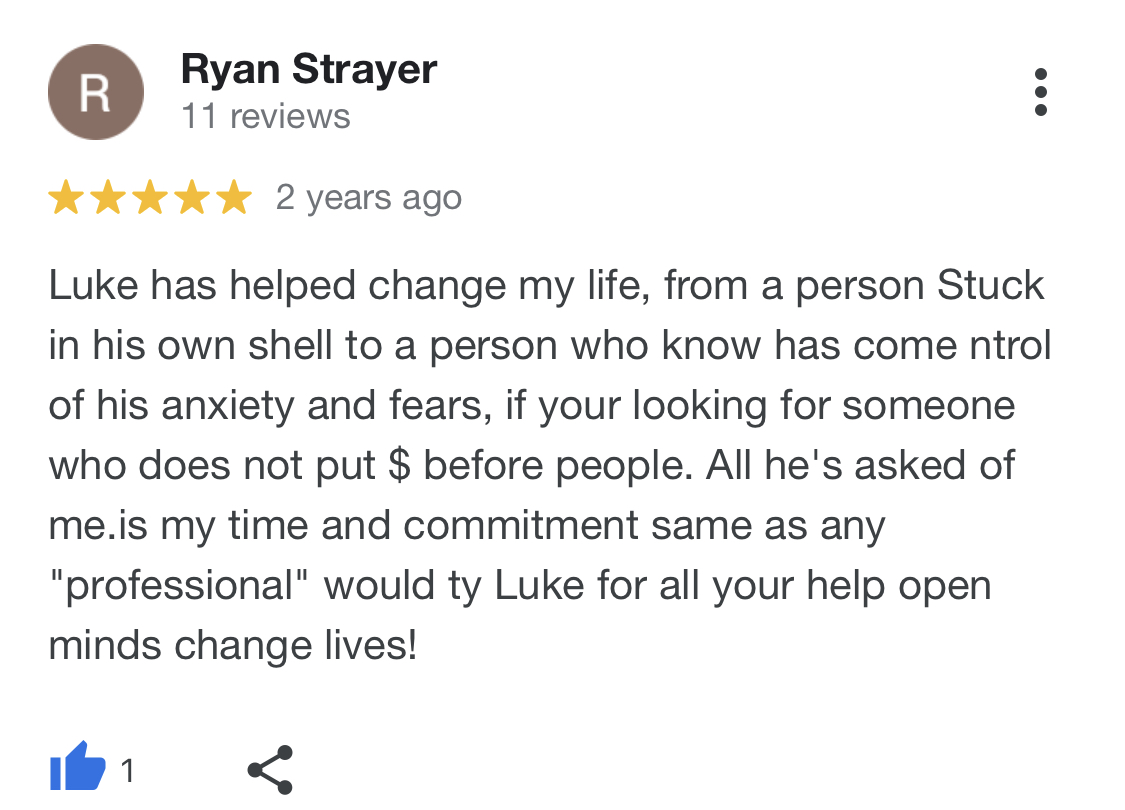Select the third yellow rating star
Image resolution: width=1125 pixels, height=810 pixels.
151,197
